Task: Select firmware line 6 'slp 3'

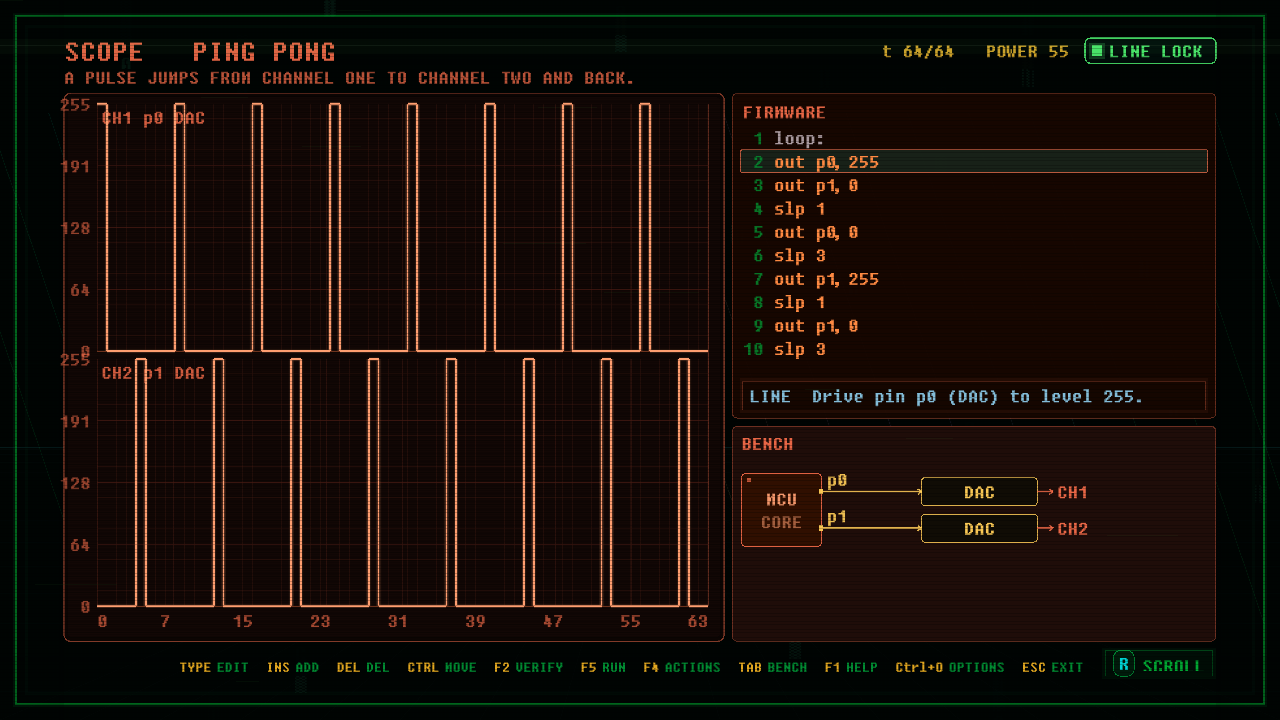Action: [974, 256]
